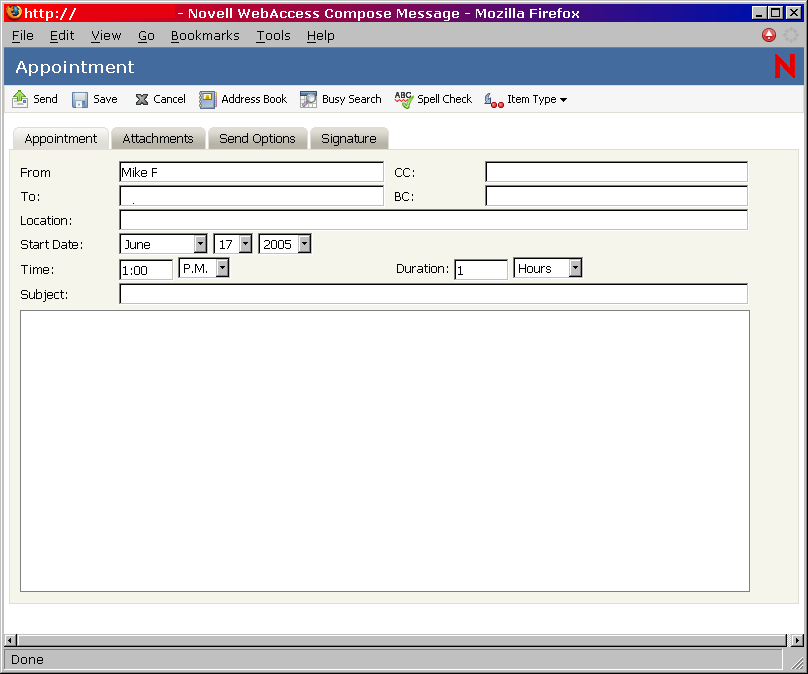Image resolution: width=808 pixels, height=674 pixels.
Task: Click the Busy Search label
Action: click(x=351, y=99)
